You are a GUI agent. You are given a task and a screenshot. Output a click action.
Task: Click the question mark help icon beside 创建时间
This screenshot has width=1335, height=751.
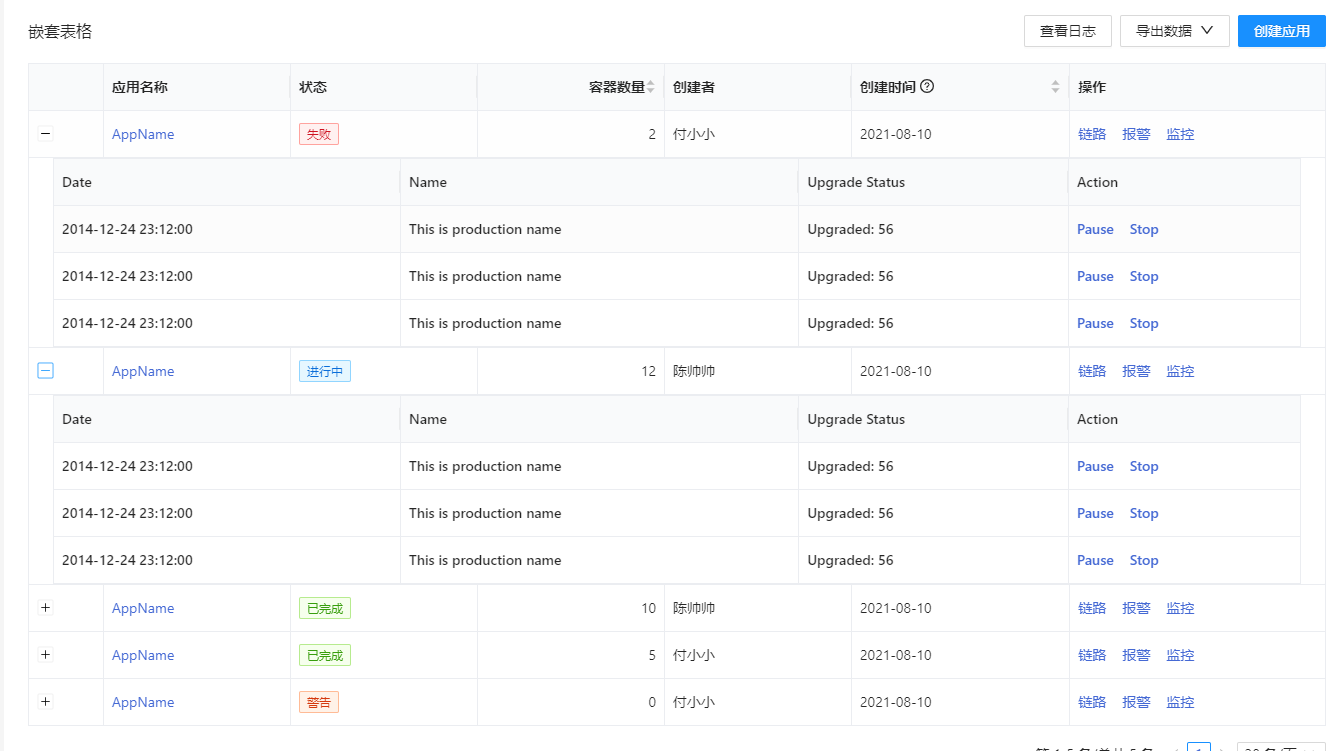coord(929,86)
